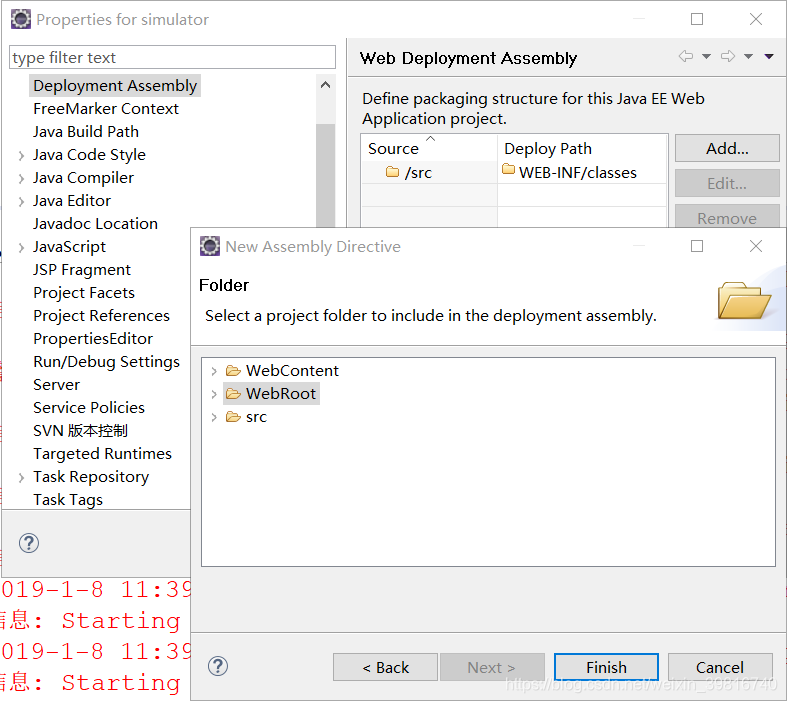Select the WebContent folder icon
Image resolution: width=787 pixels, height=703 pixels.
click(233, 371)
